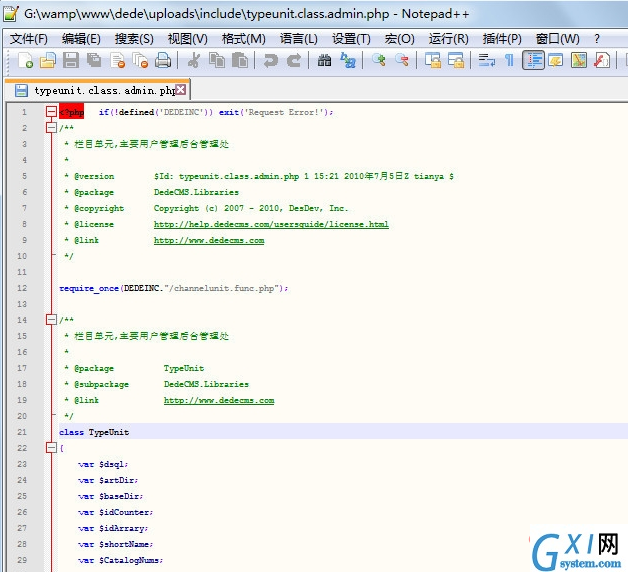This screenshot has height=572, width=628.
Task: Collapse the comment block fold at line 2
Action: point(51,128)
